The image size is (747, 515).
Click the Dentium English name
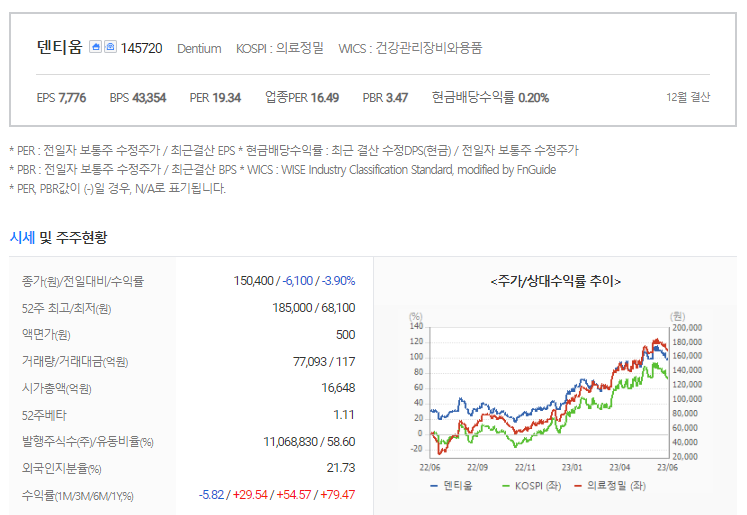point(199,49)
